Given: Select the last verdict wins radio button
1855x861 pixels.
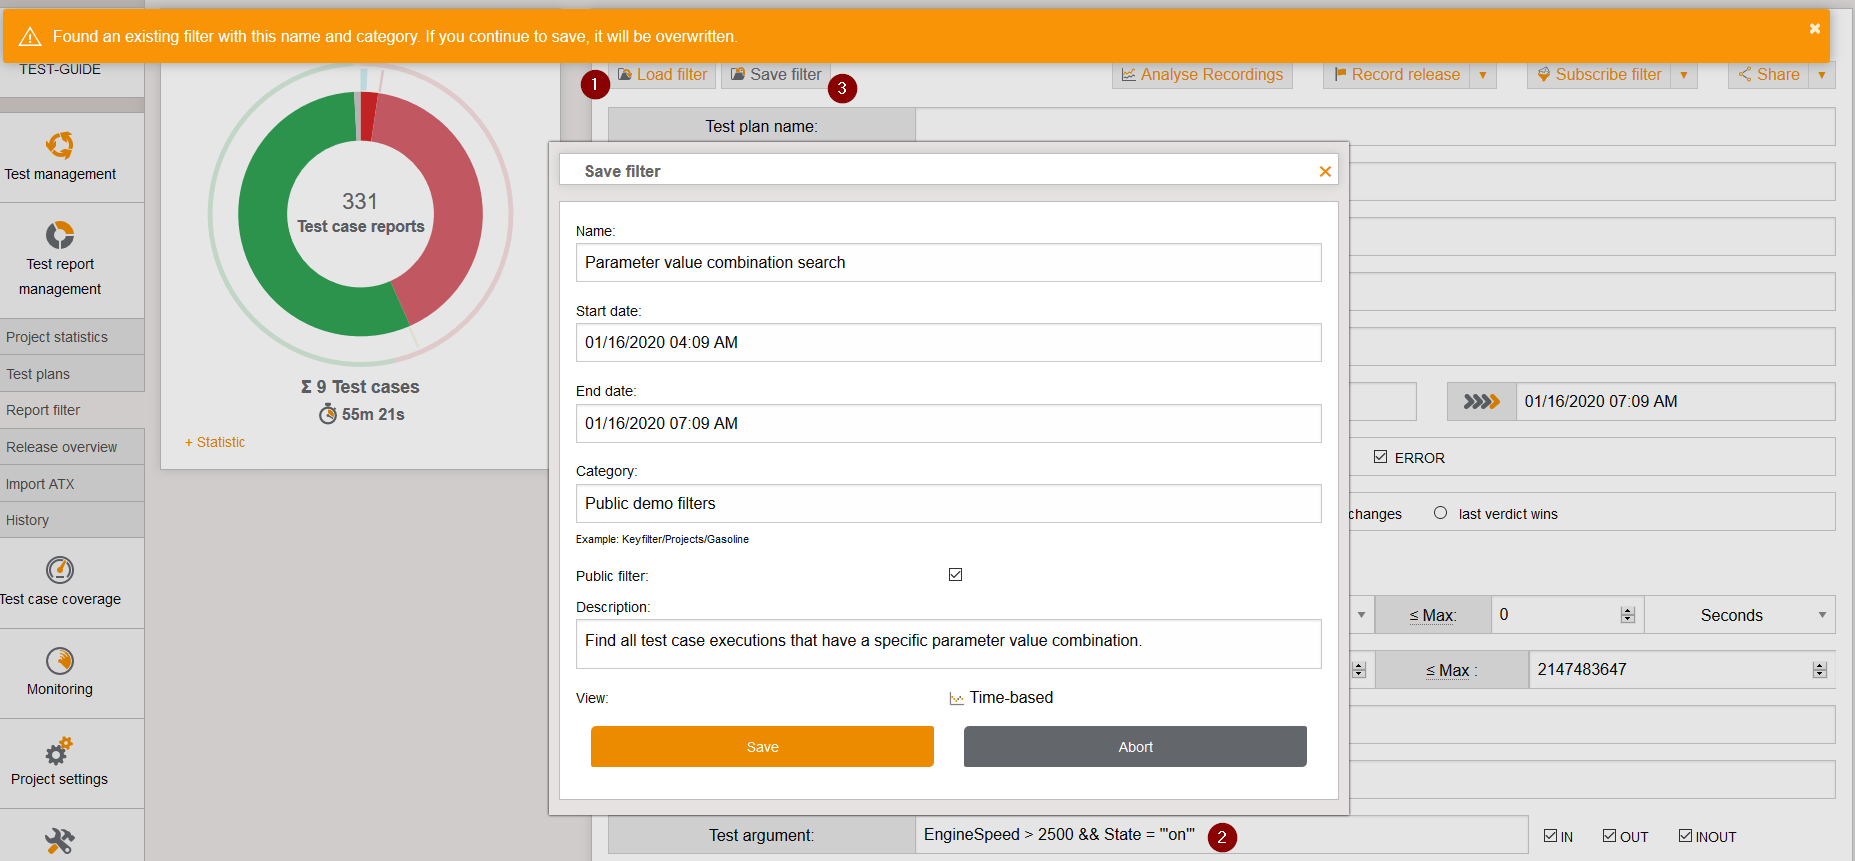Looking at the screenshot, I should [1440, 513].
